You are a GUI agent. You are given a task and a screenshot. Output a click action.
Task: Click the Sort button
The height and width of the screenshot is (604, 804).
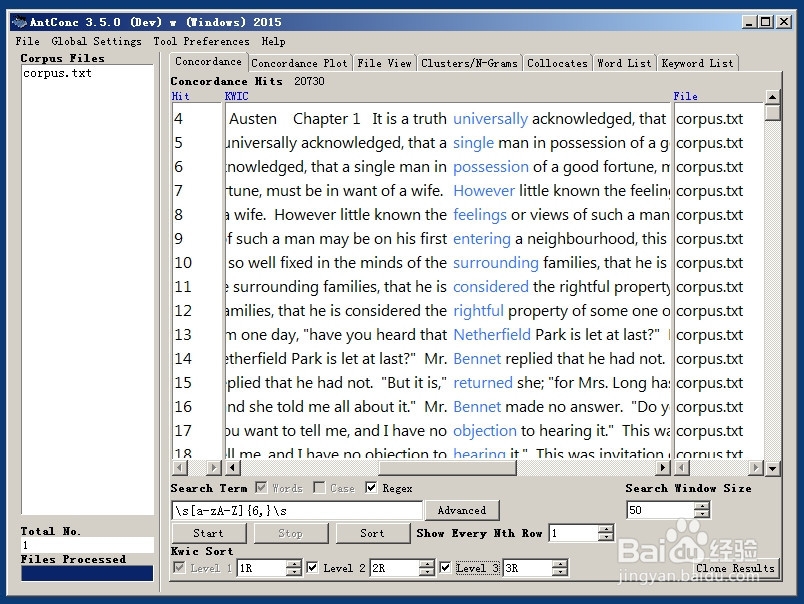373,533
